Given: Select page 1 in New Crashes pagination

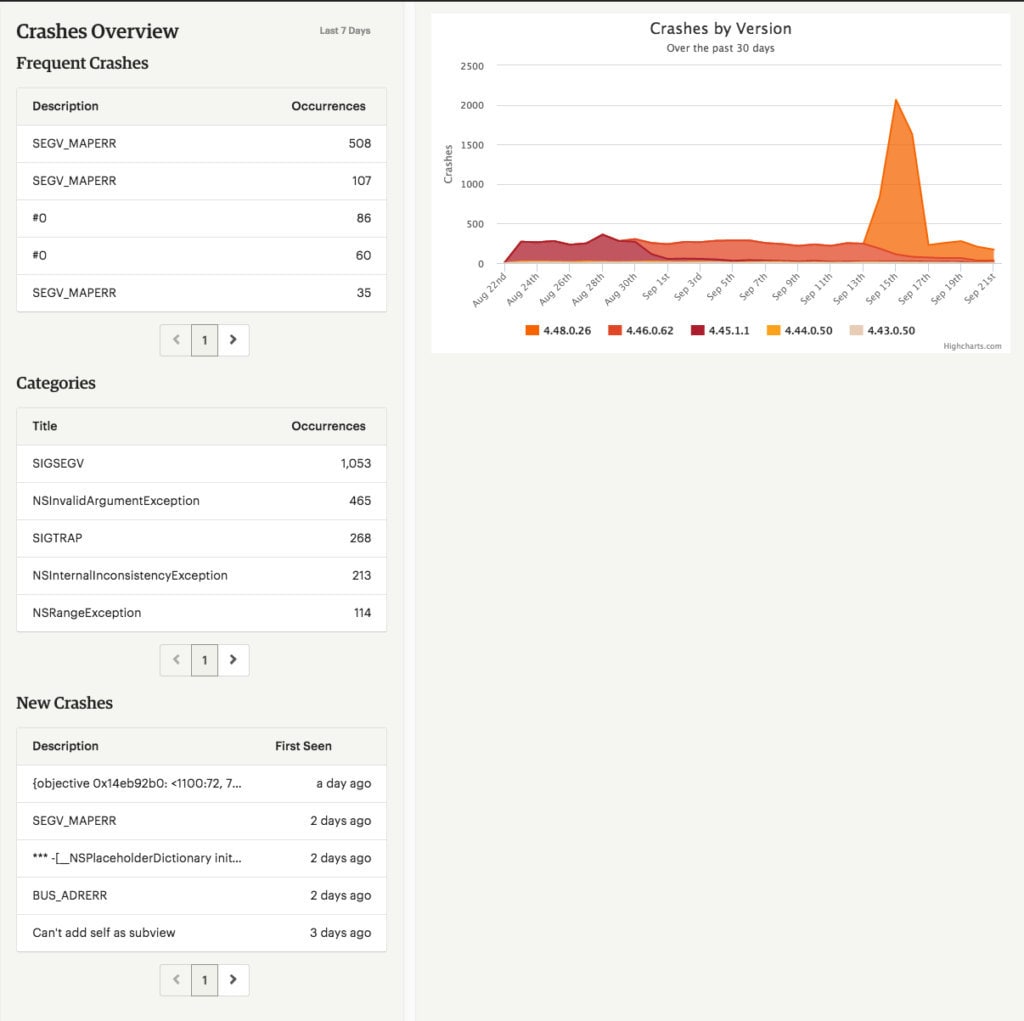Looking at the screenshot, I should click(204, 980).
